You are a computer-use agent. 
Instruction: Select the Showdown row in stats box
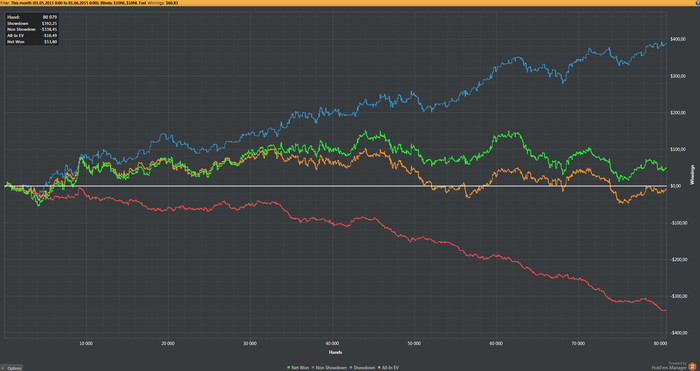[31, 23]
